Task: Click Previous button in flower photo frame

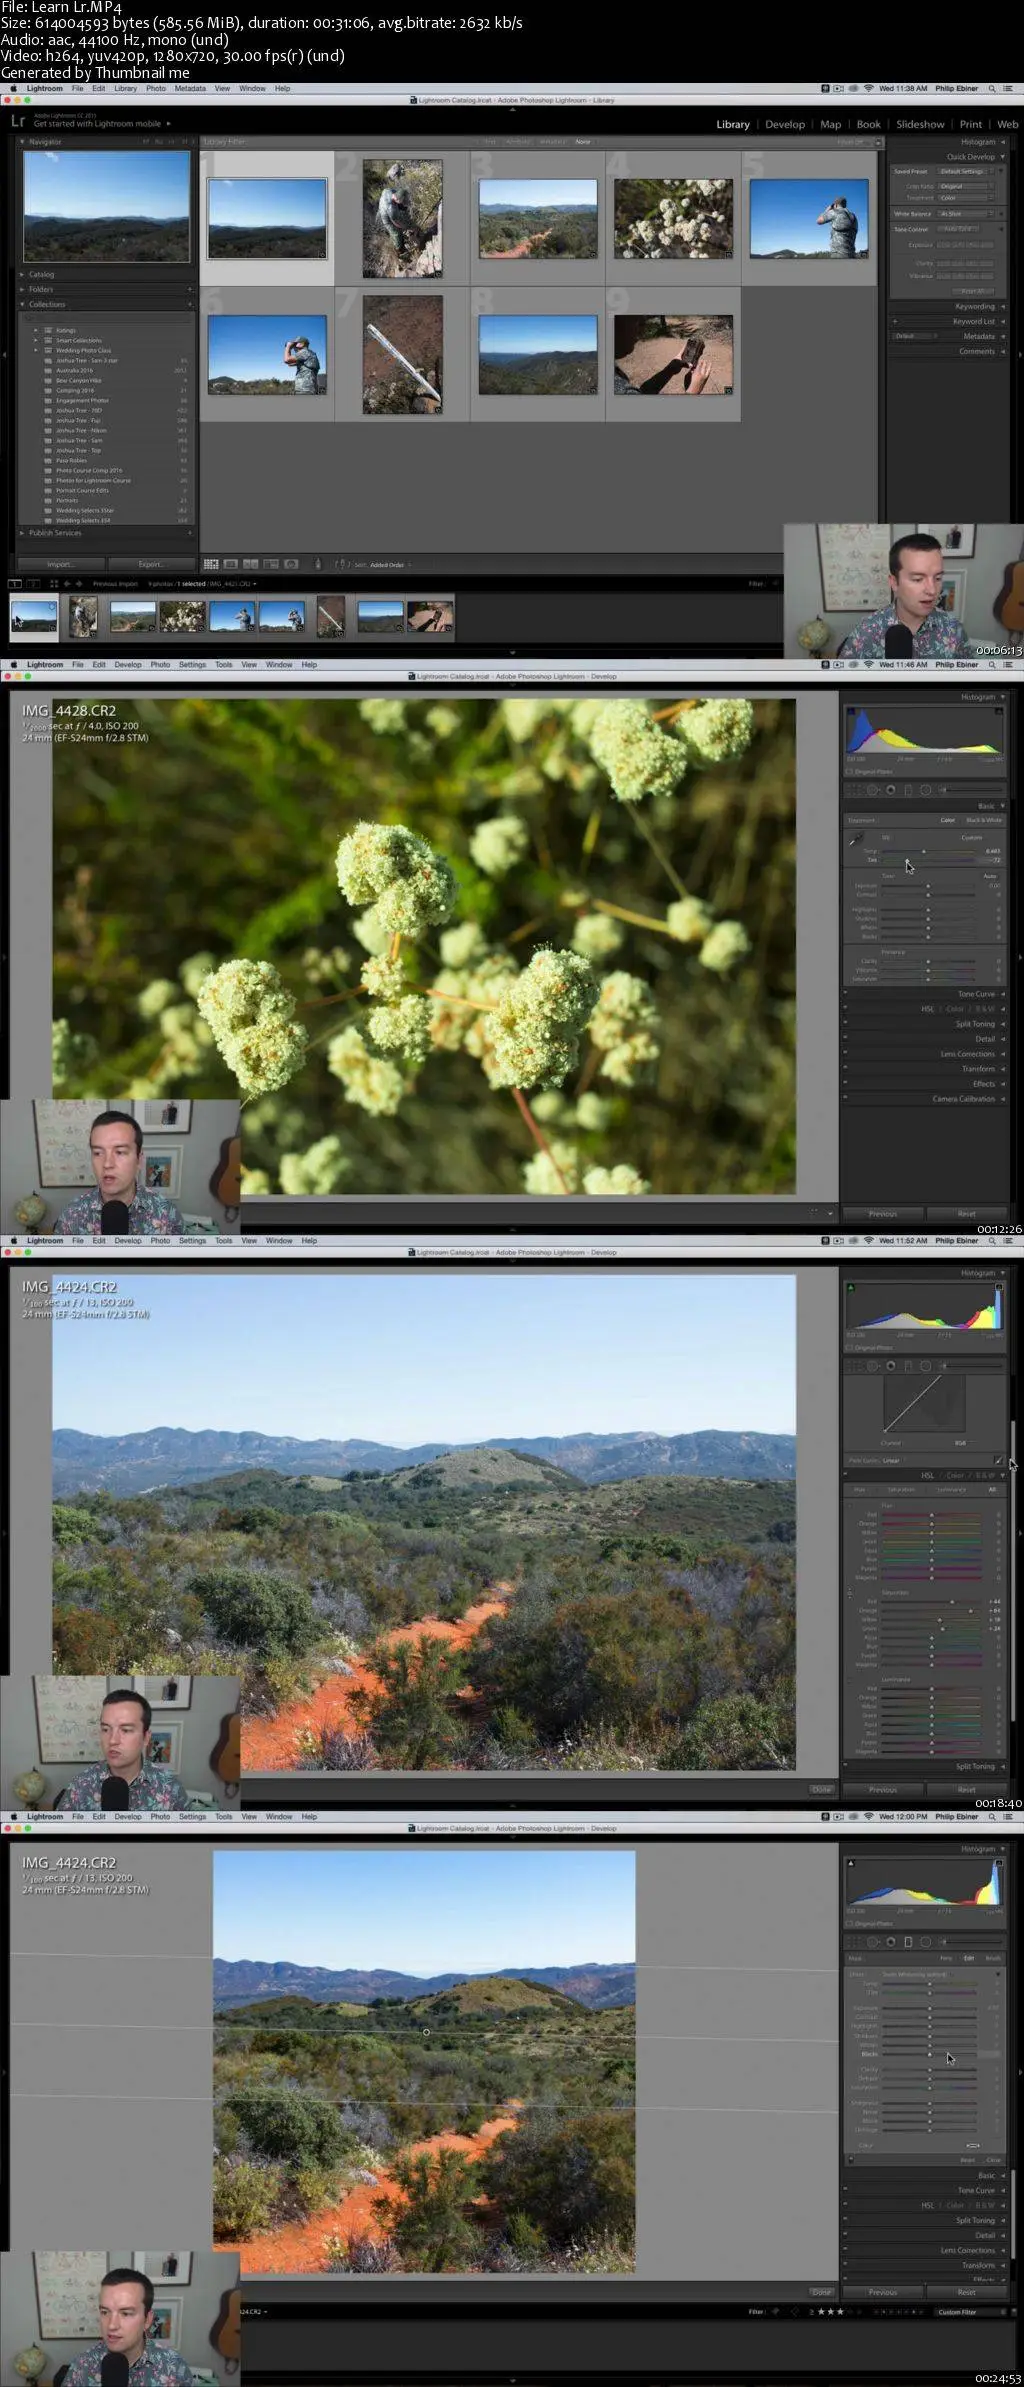Action: click(883, 1213)
